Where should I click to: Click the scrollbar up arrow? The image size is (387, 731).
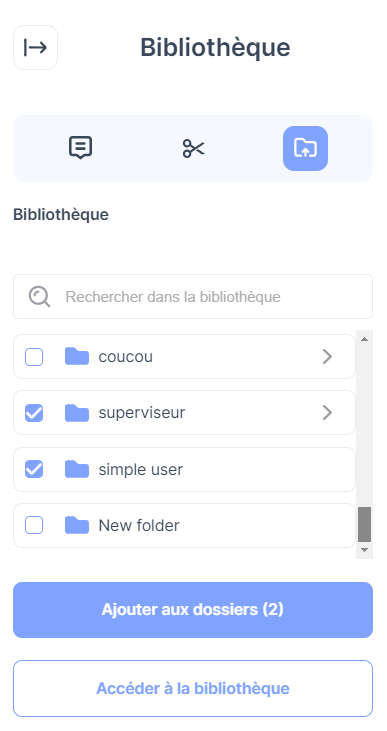pyautogui.click(x=365, y=339)
